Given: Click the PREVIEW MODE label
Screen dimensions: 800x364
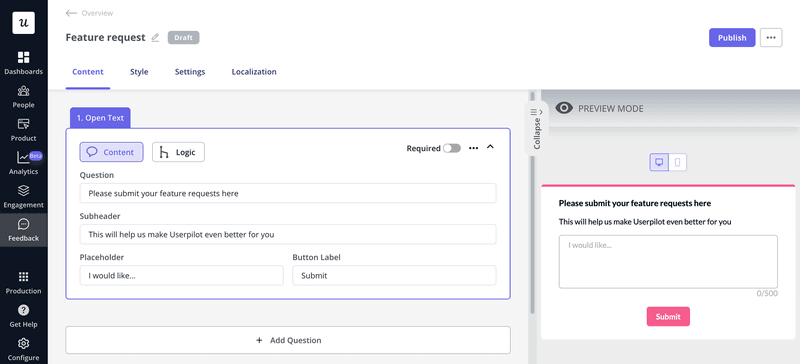Looking at the screenshot, I should coord(611,109).
